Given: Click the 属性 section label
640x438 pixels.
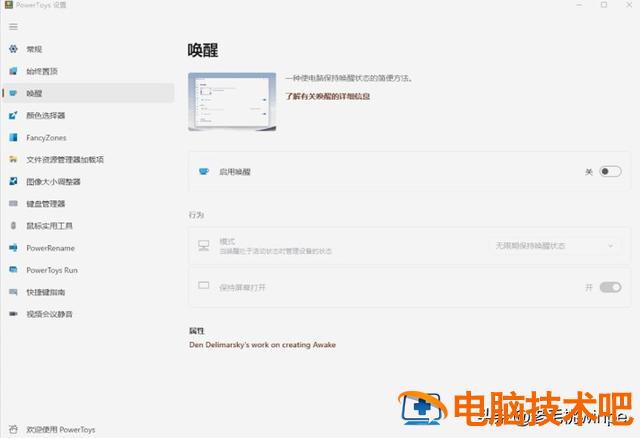Looking at the screenshot, I should 196,331.
